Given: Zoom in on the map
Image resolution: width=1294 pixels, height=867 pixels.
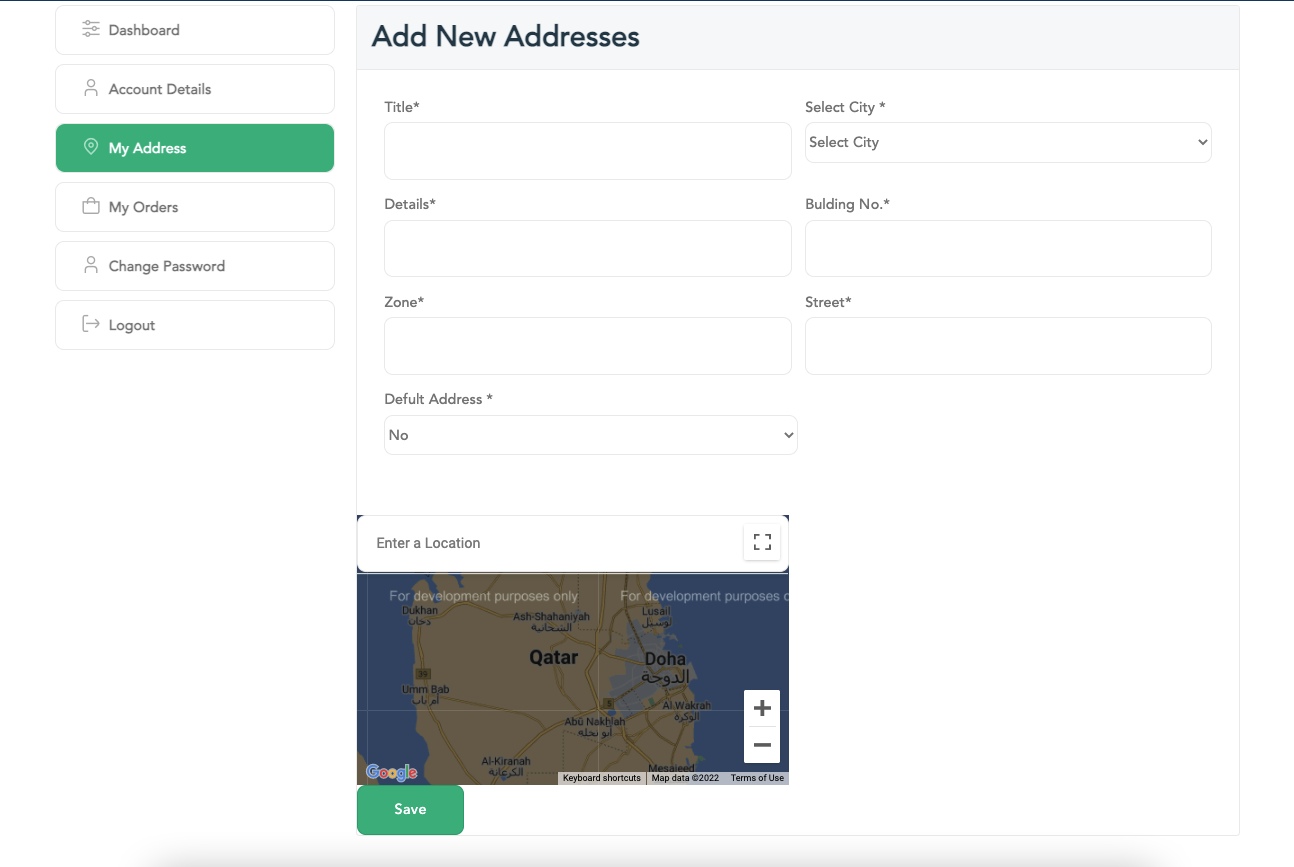Looking at the screenshot, I should (x=762, y=709).
